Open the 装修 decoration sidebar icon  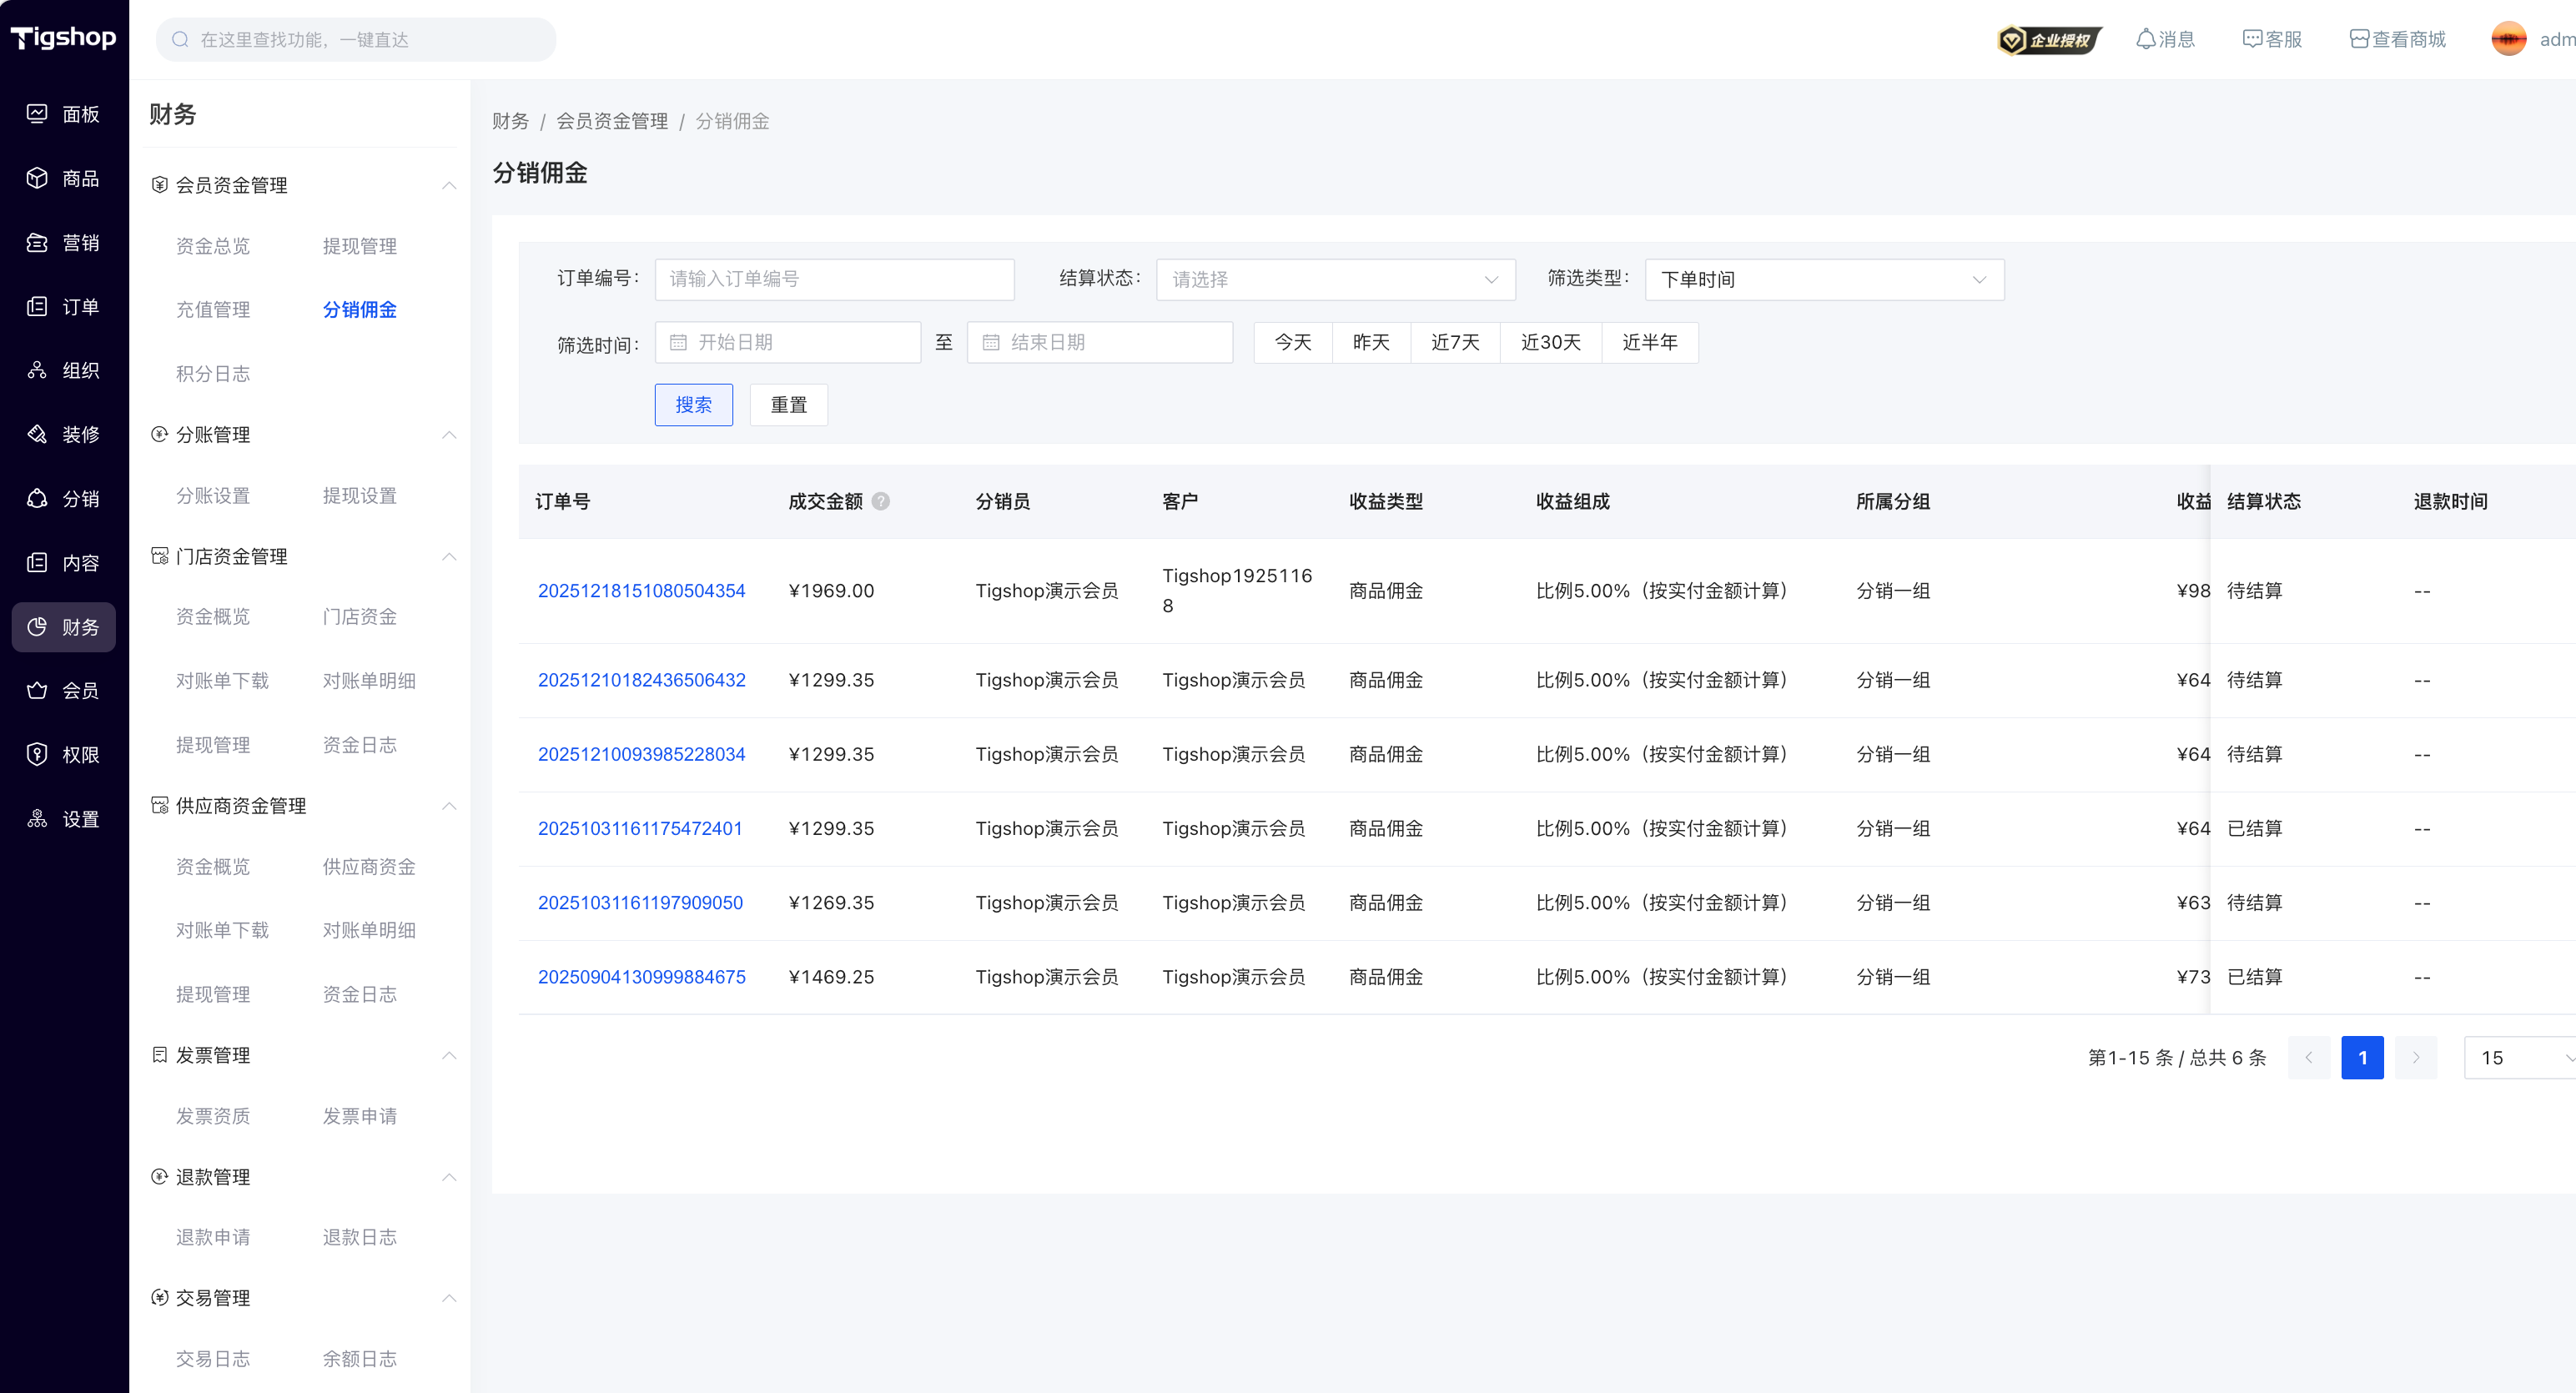[37, 434]
